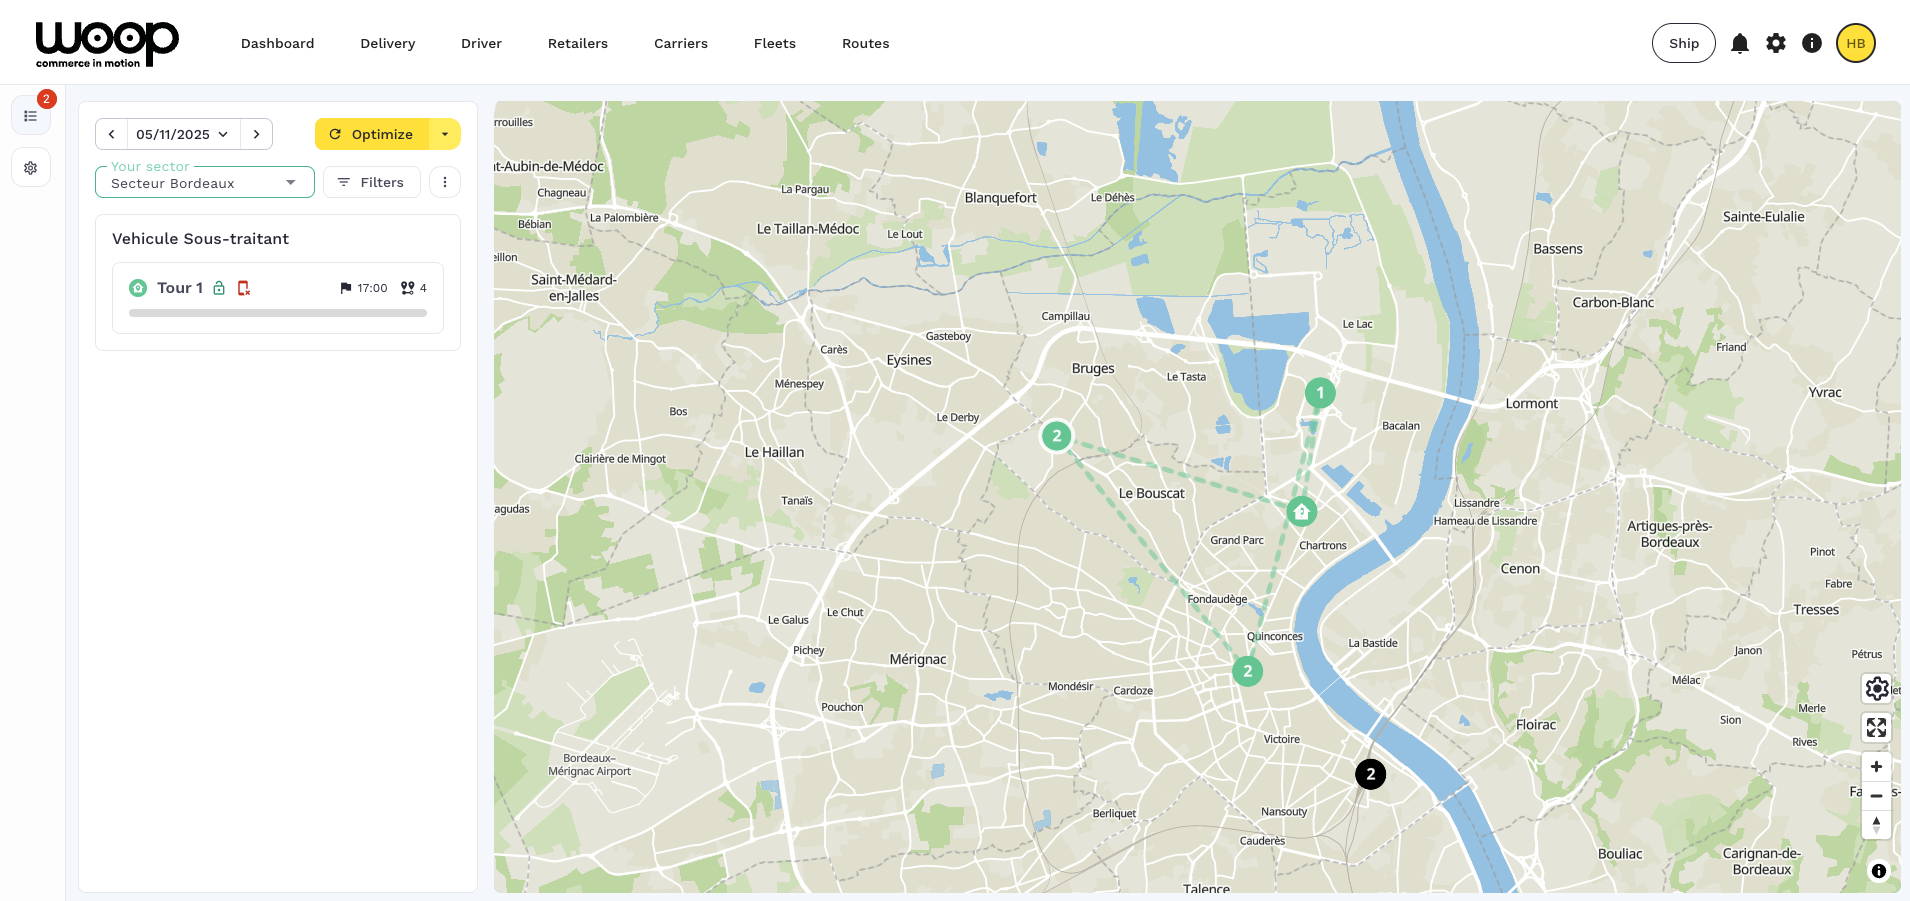Open the 05/11/2025 date picker

click(183, 134)
